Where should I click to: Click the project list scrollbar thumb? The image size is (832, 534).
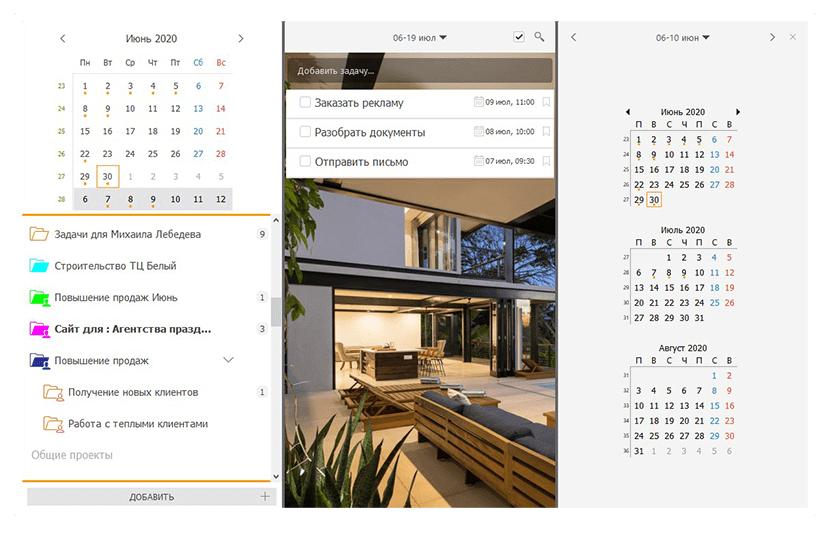click(275, 312)
